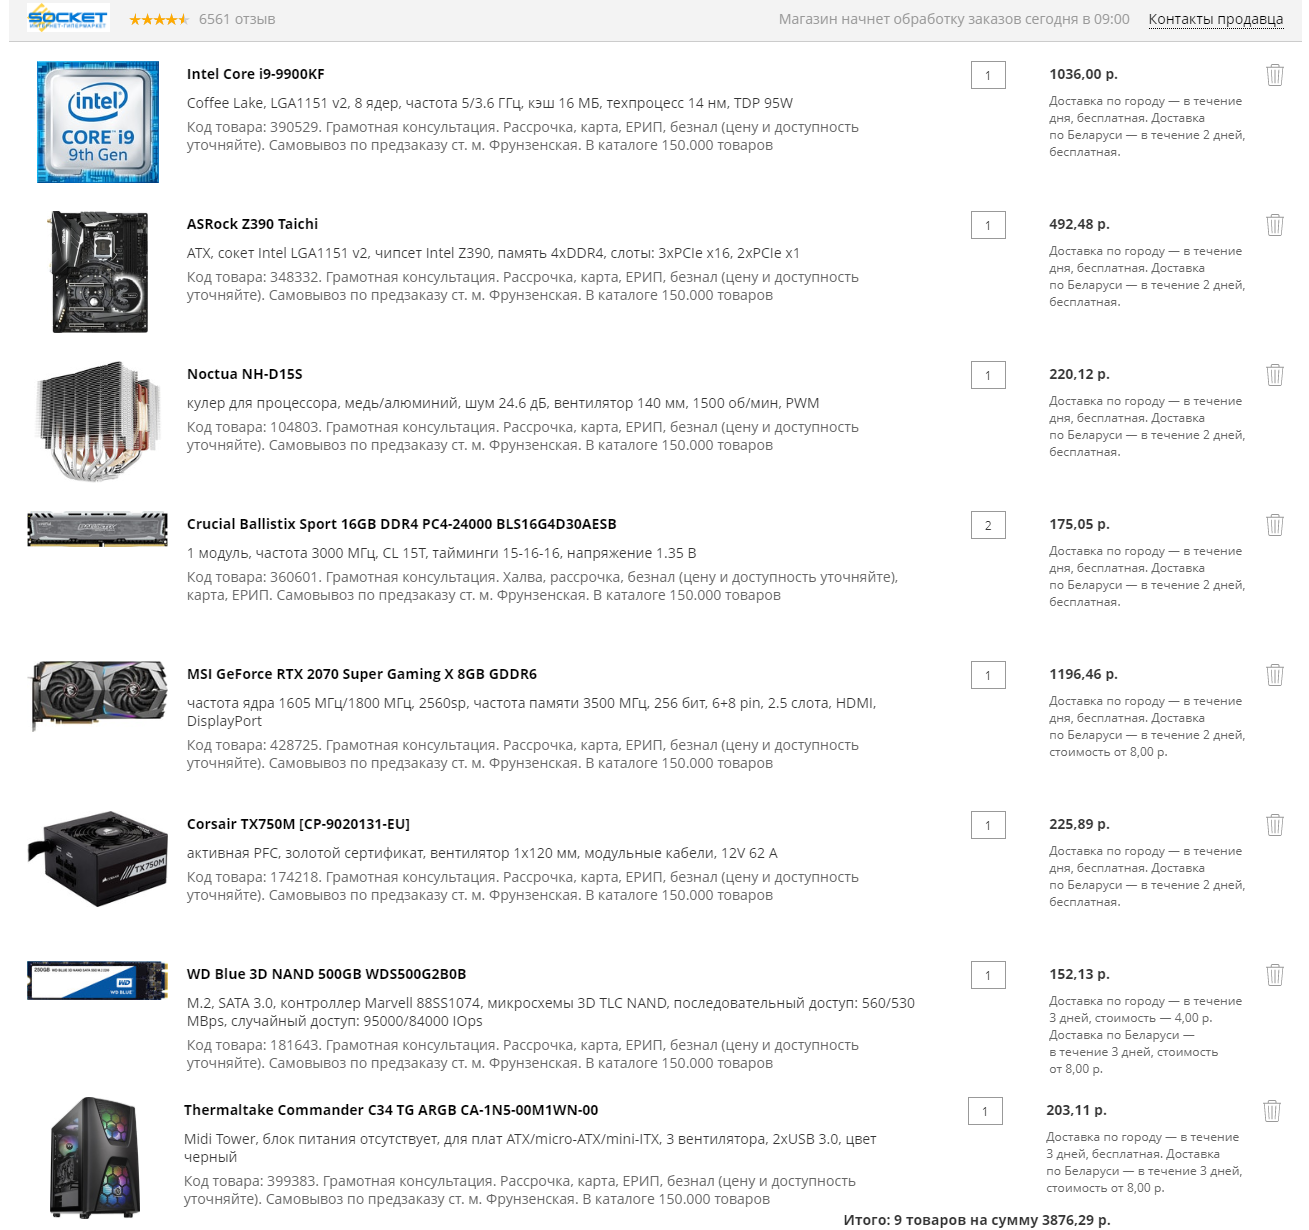This screenshot has width=1309, height=1230.
Task: Click the price 1036,00 р.
Action: [1083, 74]
